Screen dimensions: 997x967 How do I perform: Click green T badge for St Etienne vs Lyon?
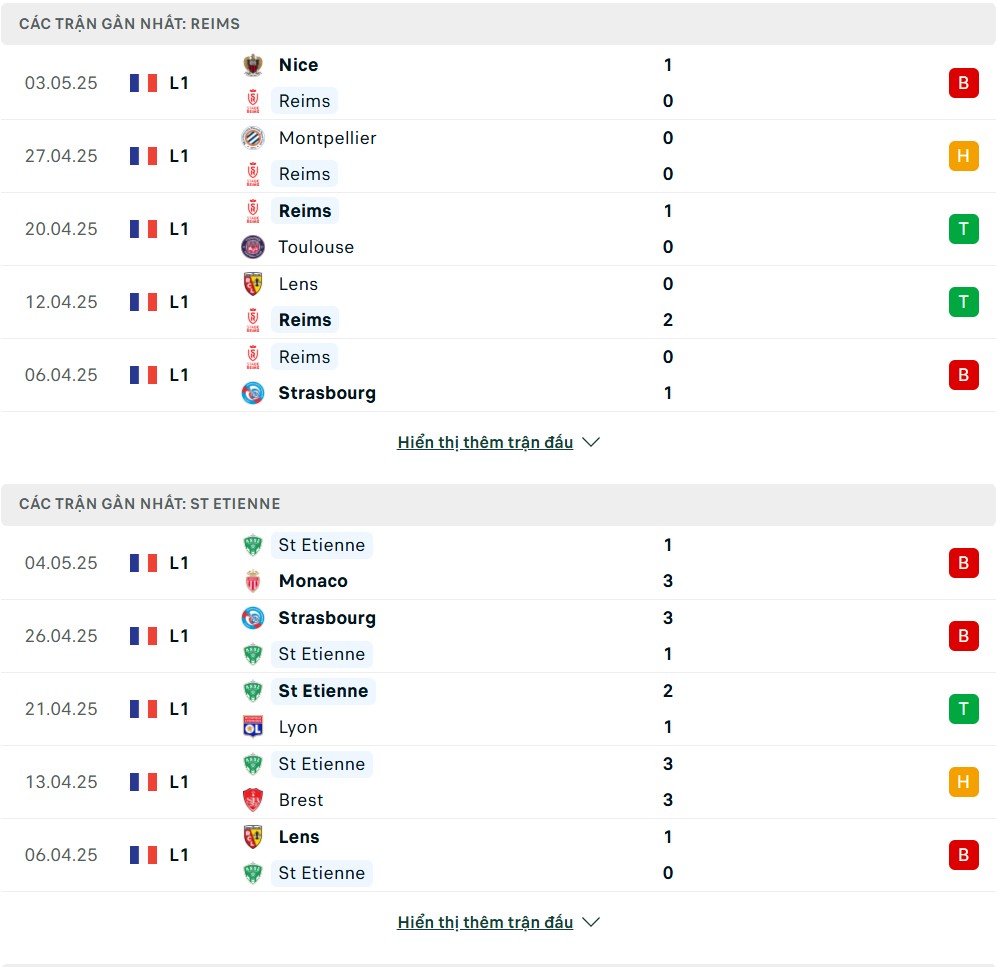[963, 709]
